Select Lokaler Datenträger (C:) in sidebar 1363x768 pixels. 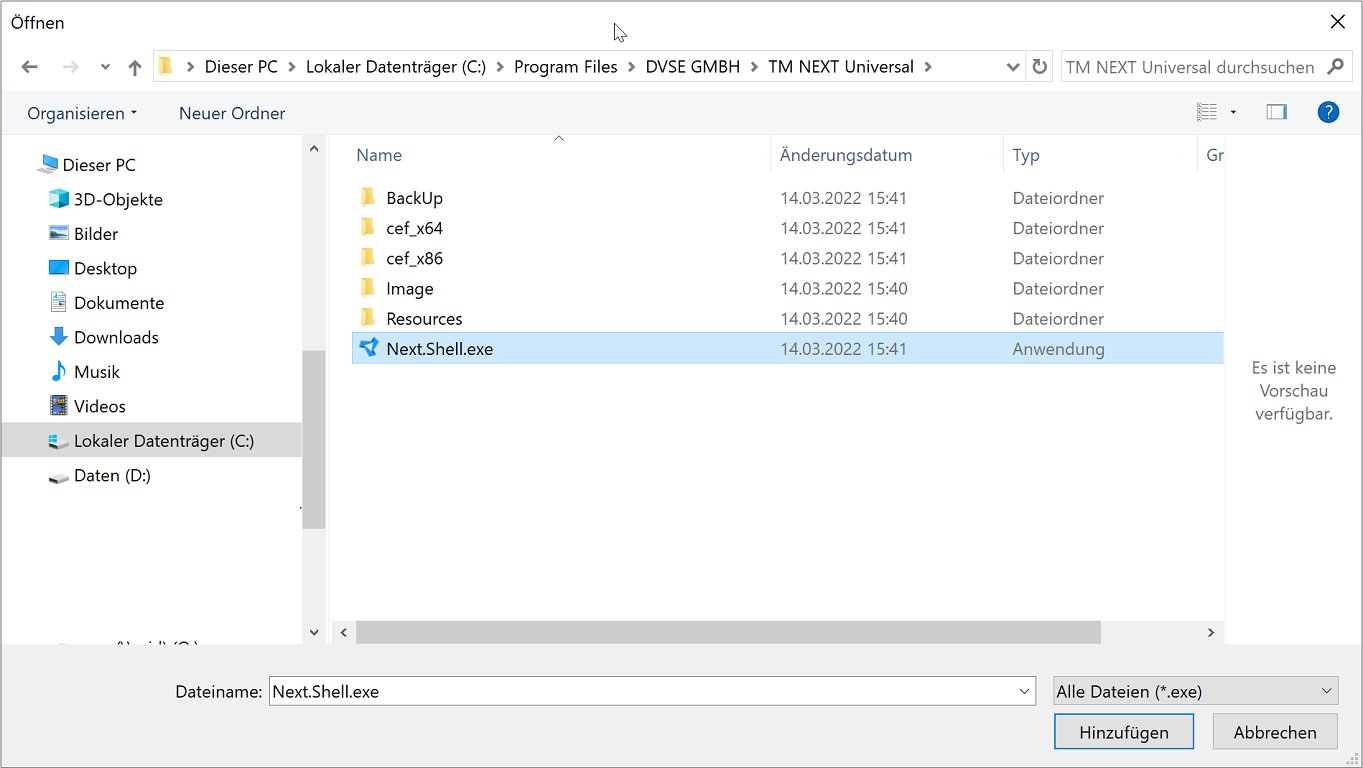tap(151, 440)
